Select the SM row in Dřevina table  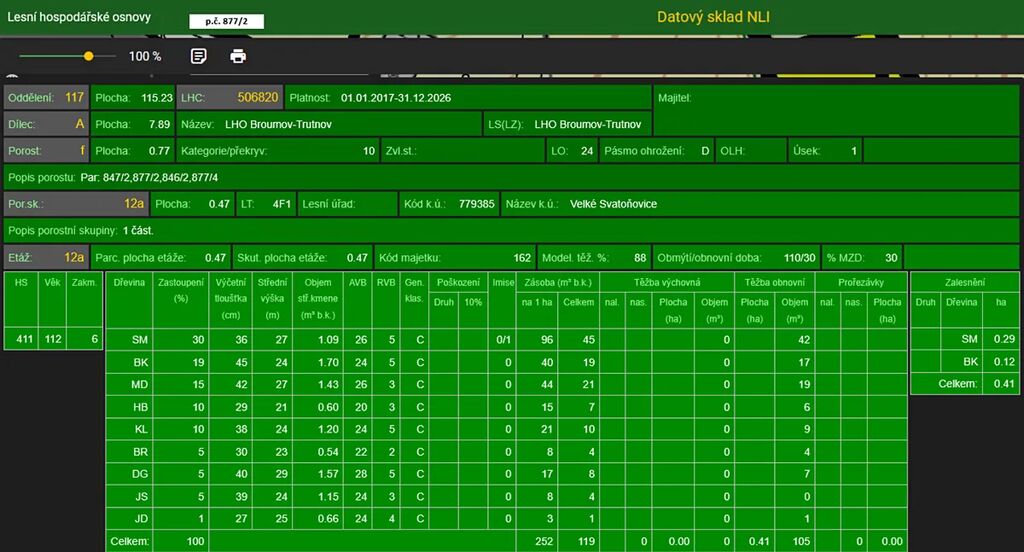click(x=140, y=340)
